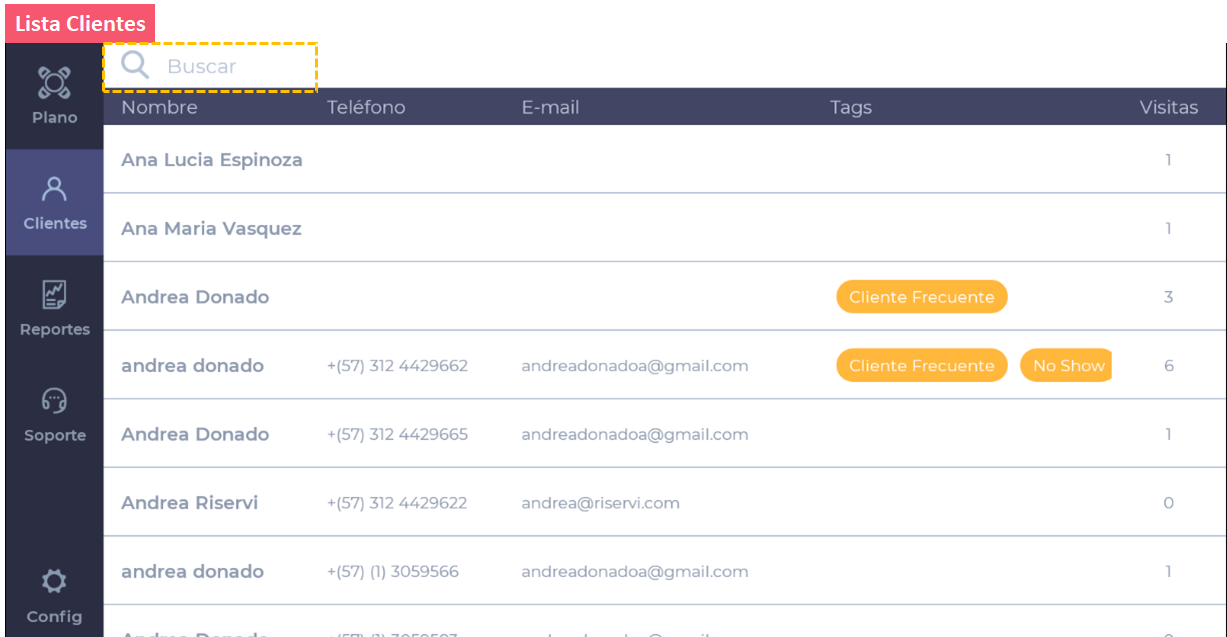
Task: Select the Clientes person icon
Action: (54, 189)
